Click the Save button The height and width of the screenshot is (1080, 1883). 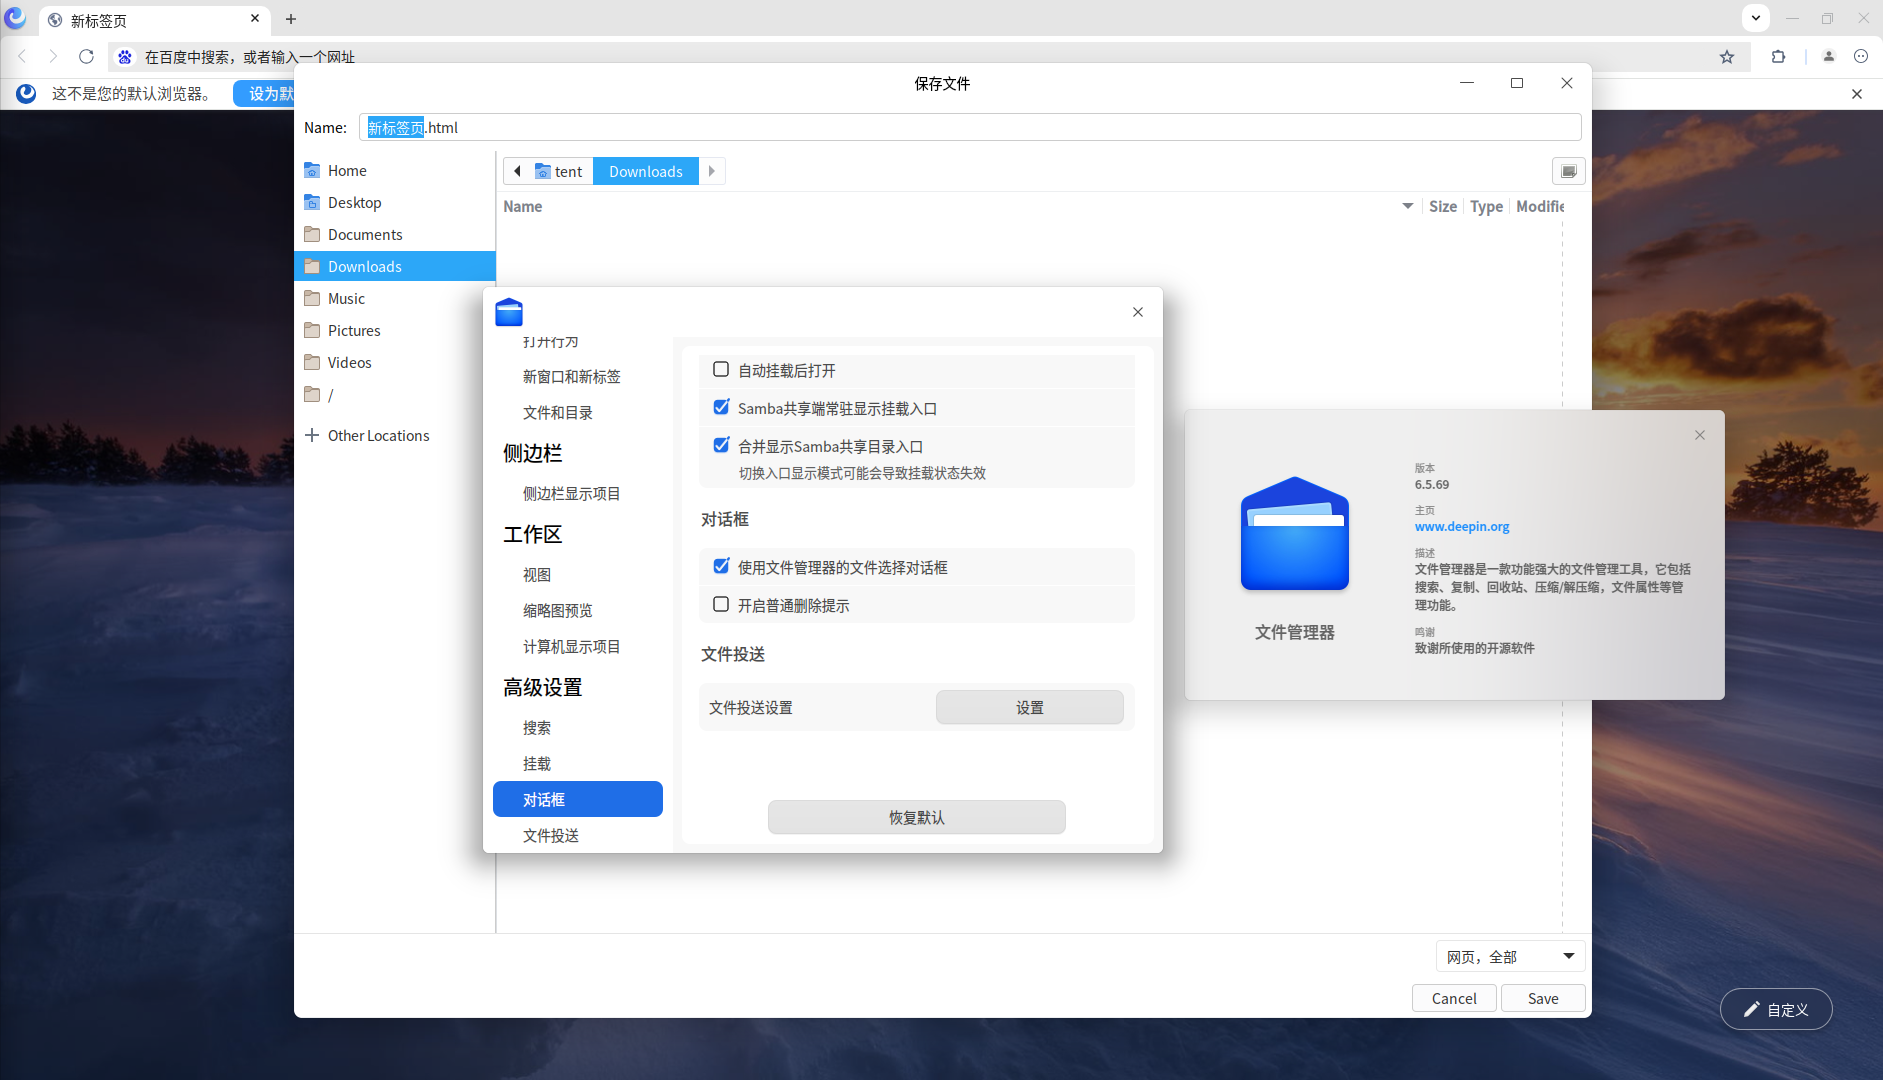point(1543,999)
